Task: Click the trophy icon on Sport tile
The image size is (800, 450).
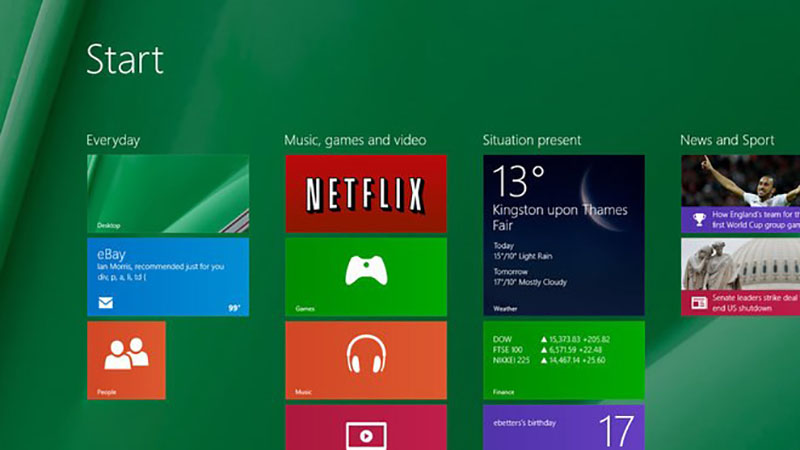Action: point(699,220)
